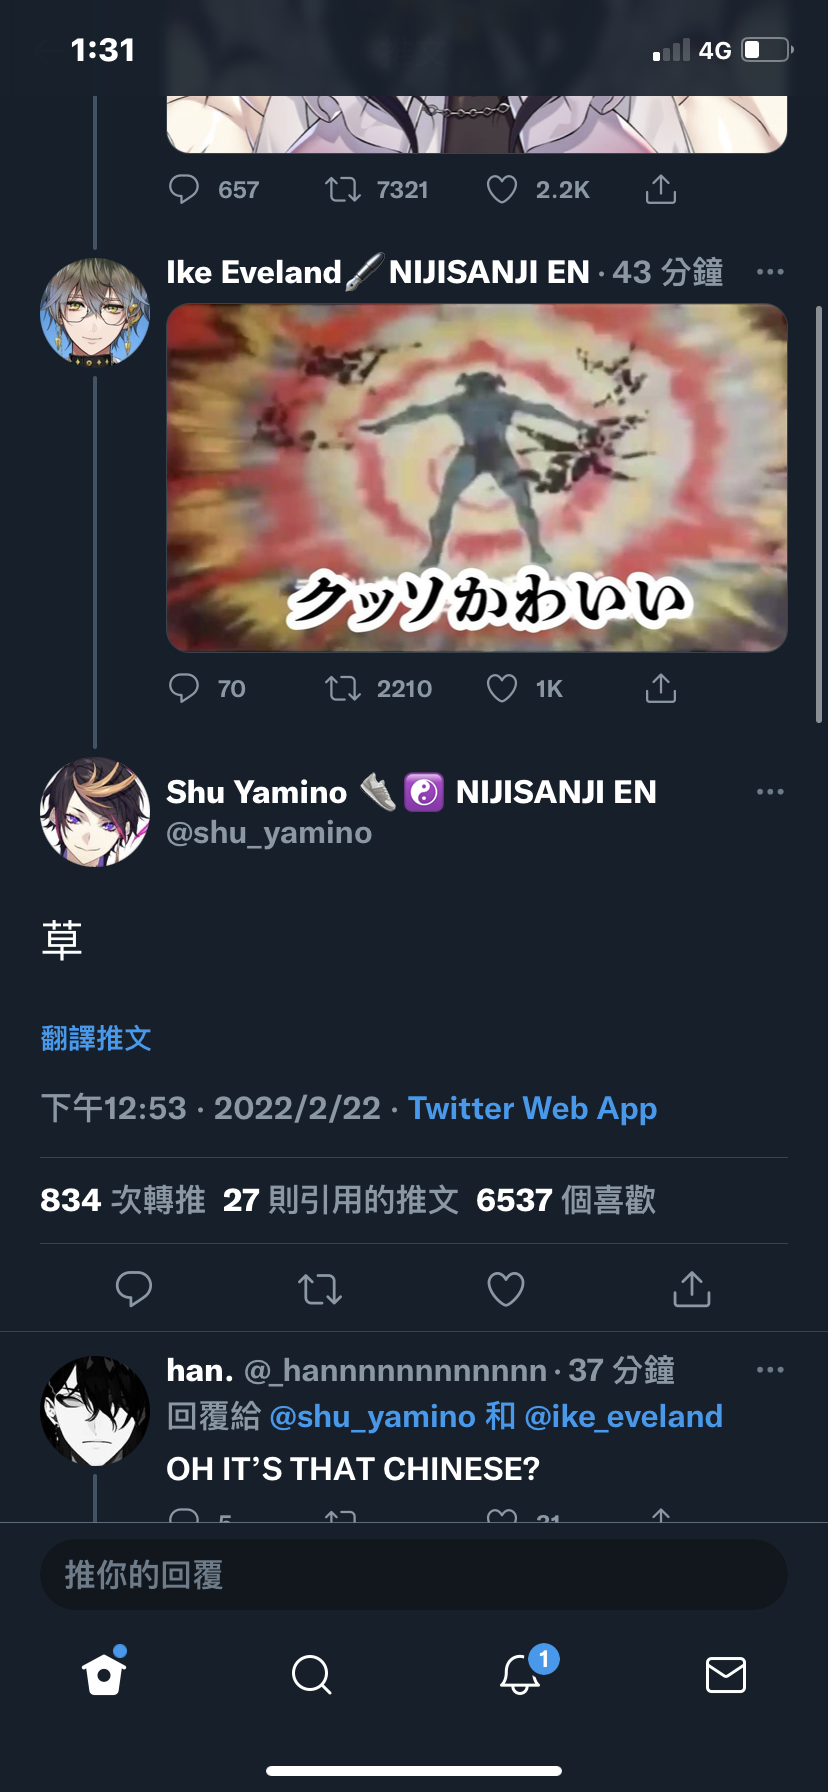Open Notifications tab with 1 badge
828x1792 pixels.
(521, 1673)
